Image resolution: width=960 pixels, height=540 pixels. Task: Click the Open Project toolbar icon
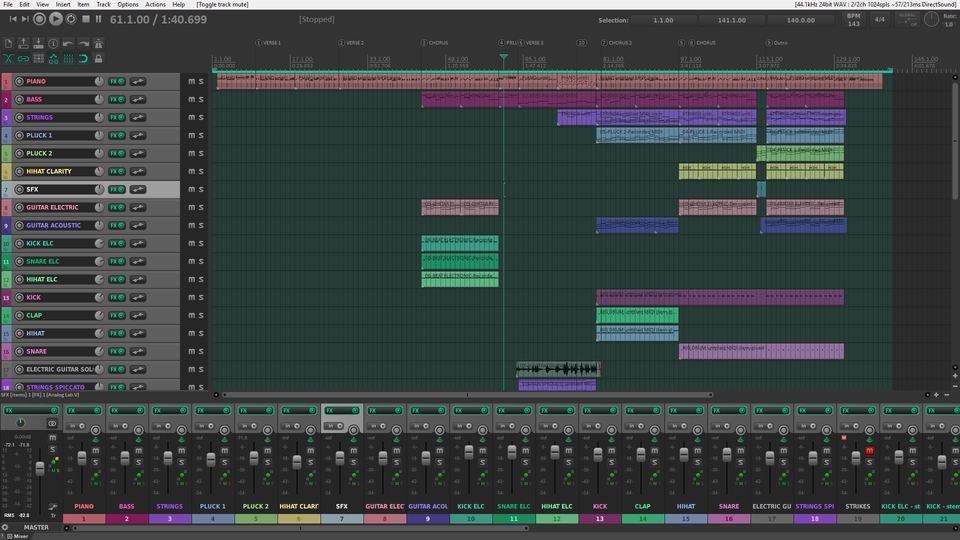(x=23, y=43)
